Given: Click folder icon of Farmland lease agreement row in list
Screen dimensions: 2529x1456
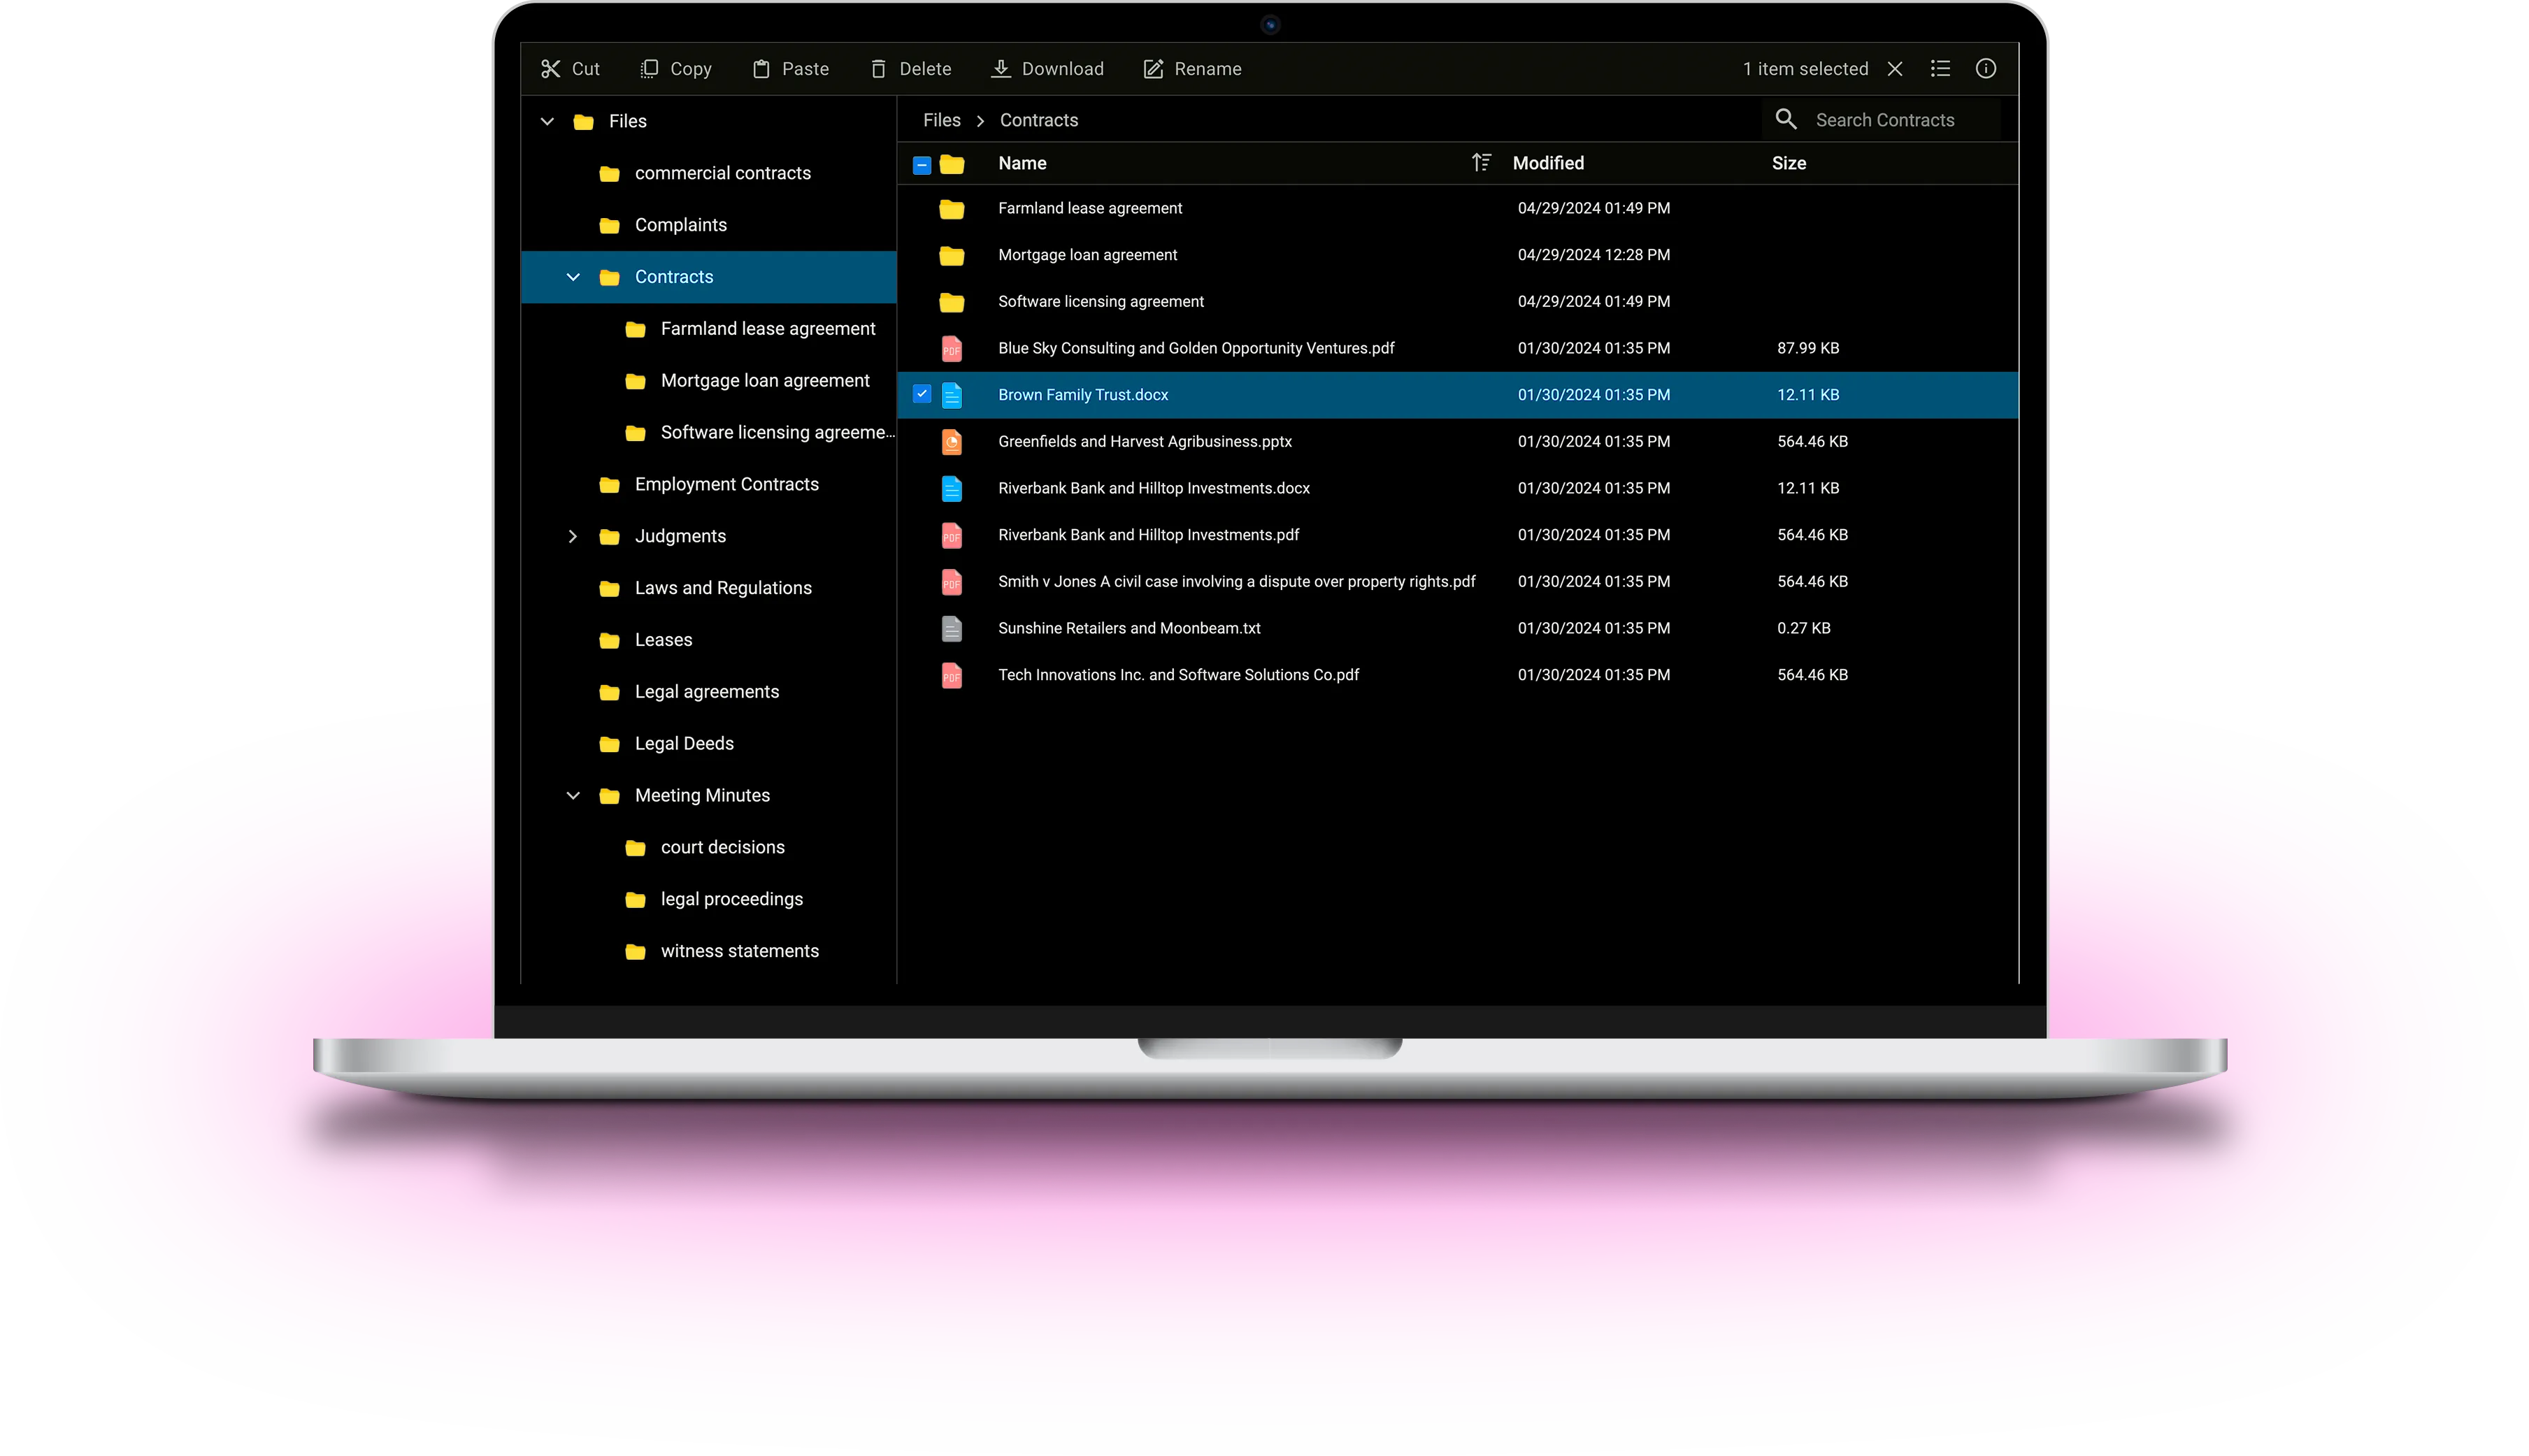Looking at the screenshot, I should [x=952, y=209].
